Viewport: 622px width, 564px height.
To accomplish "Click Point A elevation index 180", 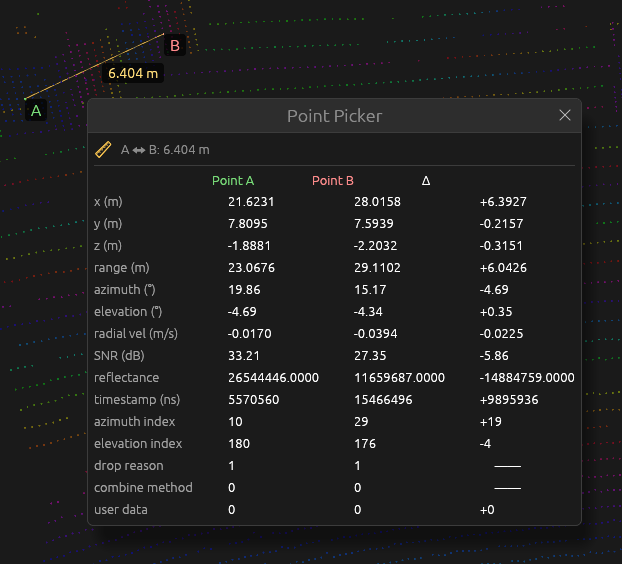I will point(239,444).
